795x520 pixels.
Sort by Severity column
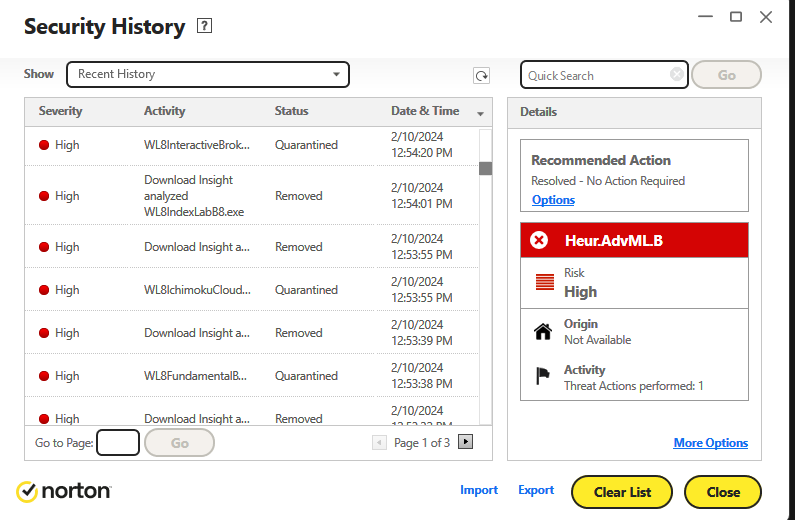click(x=60, y=111)
